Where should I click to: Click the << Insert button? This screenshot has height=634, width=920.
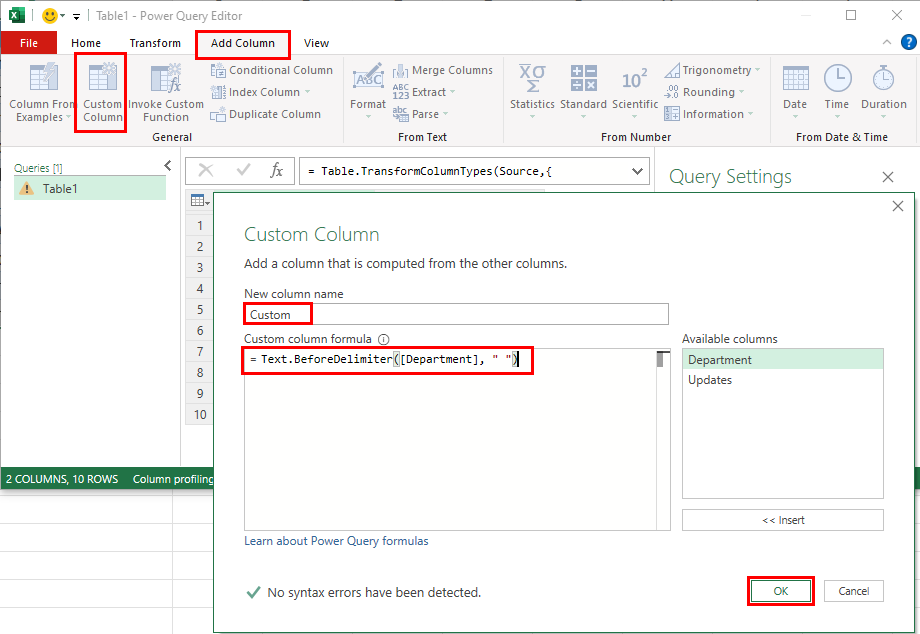(x=783, y=520)
